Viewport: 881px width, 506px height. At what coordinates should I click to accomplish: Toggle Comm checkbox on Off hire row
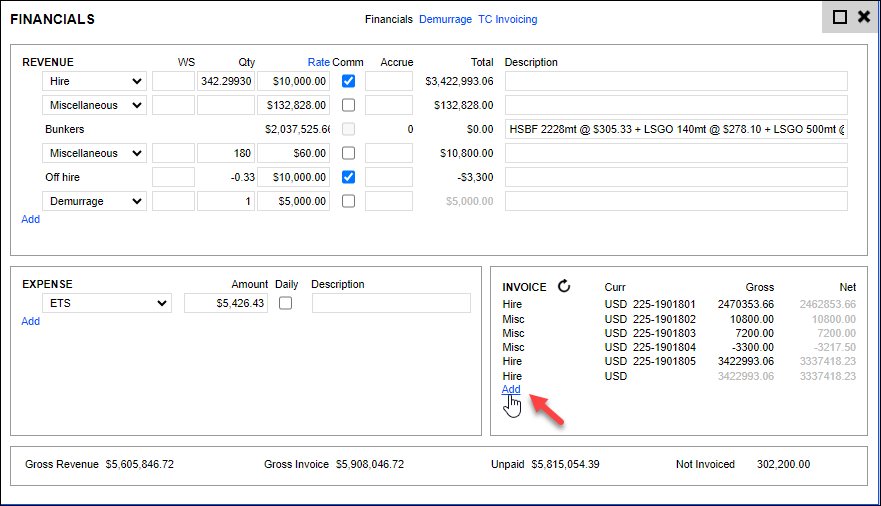(x=348, y=177)
